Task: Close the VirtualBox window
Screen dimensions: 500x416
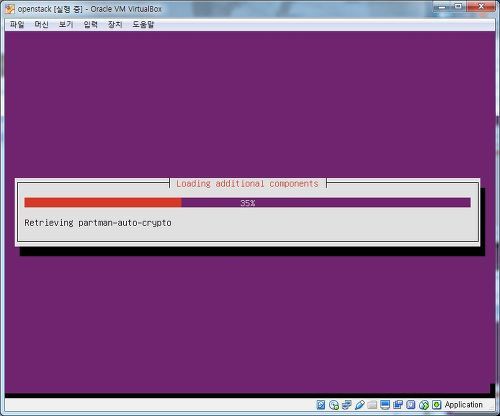Action: pyautogui.click(x=481, y=6)
